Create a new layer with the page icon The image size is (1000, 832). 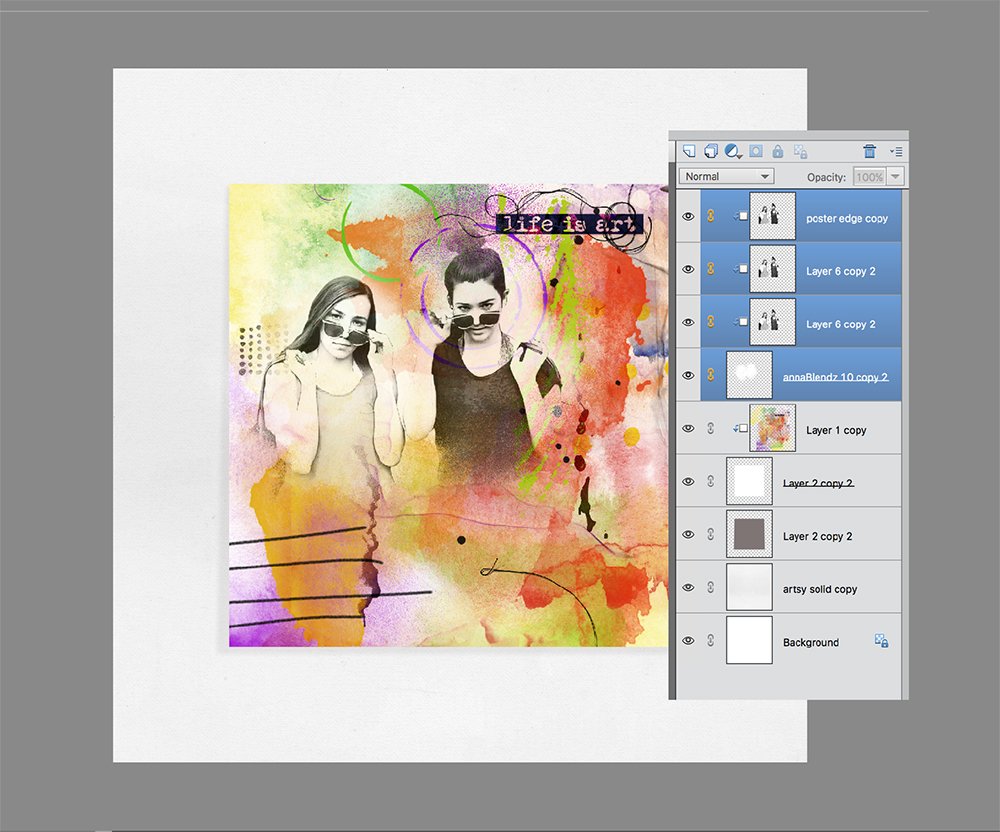pyautogui.click(x=689, y=151)
